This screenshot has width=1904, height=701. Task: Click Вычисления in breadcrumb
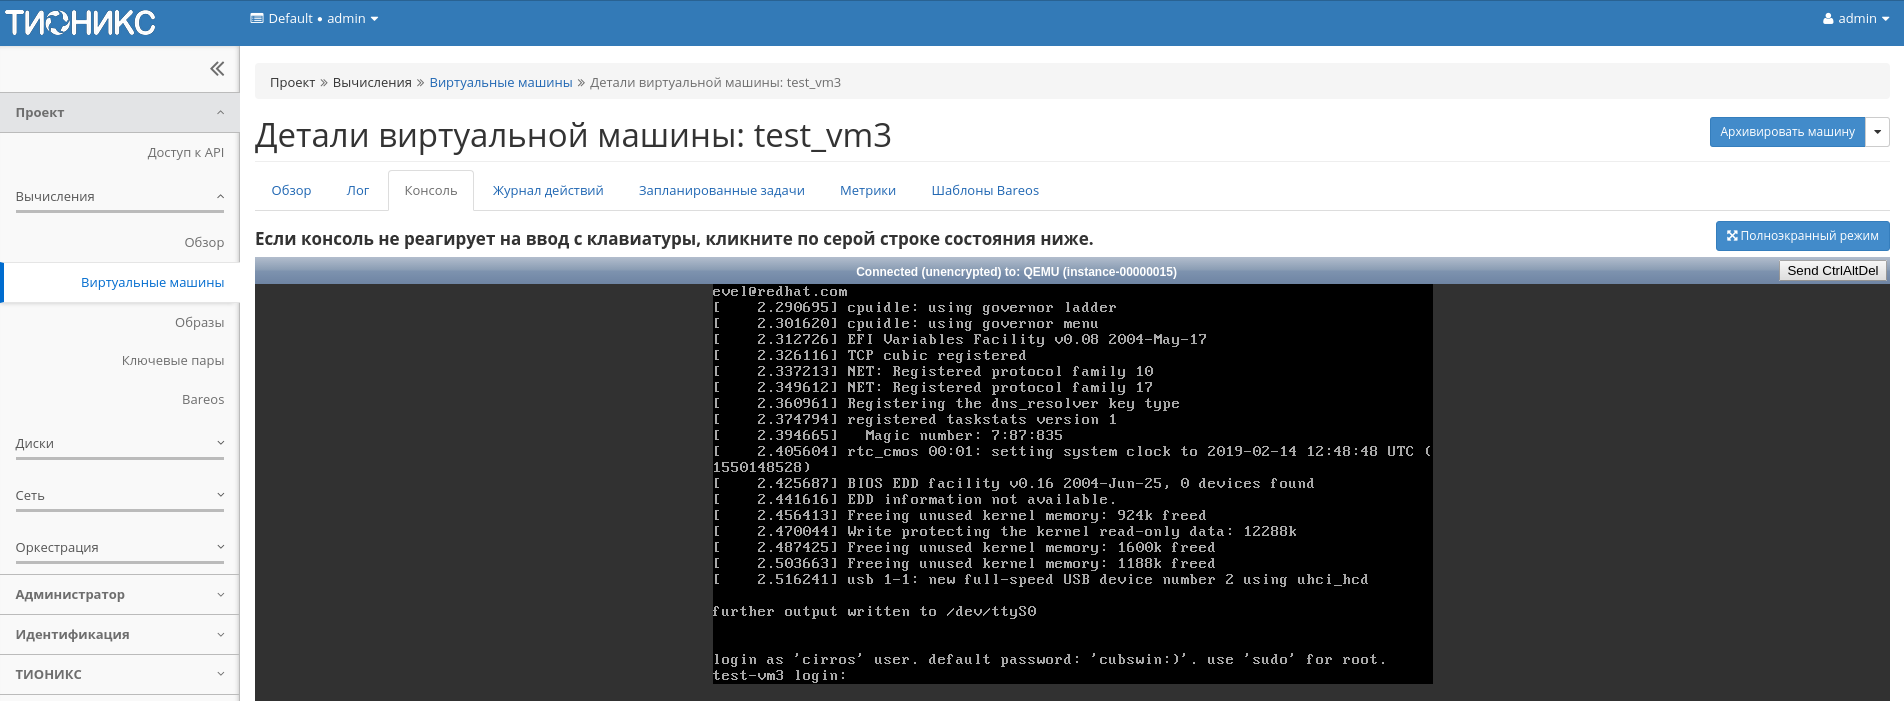pyautogui.click(x=372, y=82)
